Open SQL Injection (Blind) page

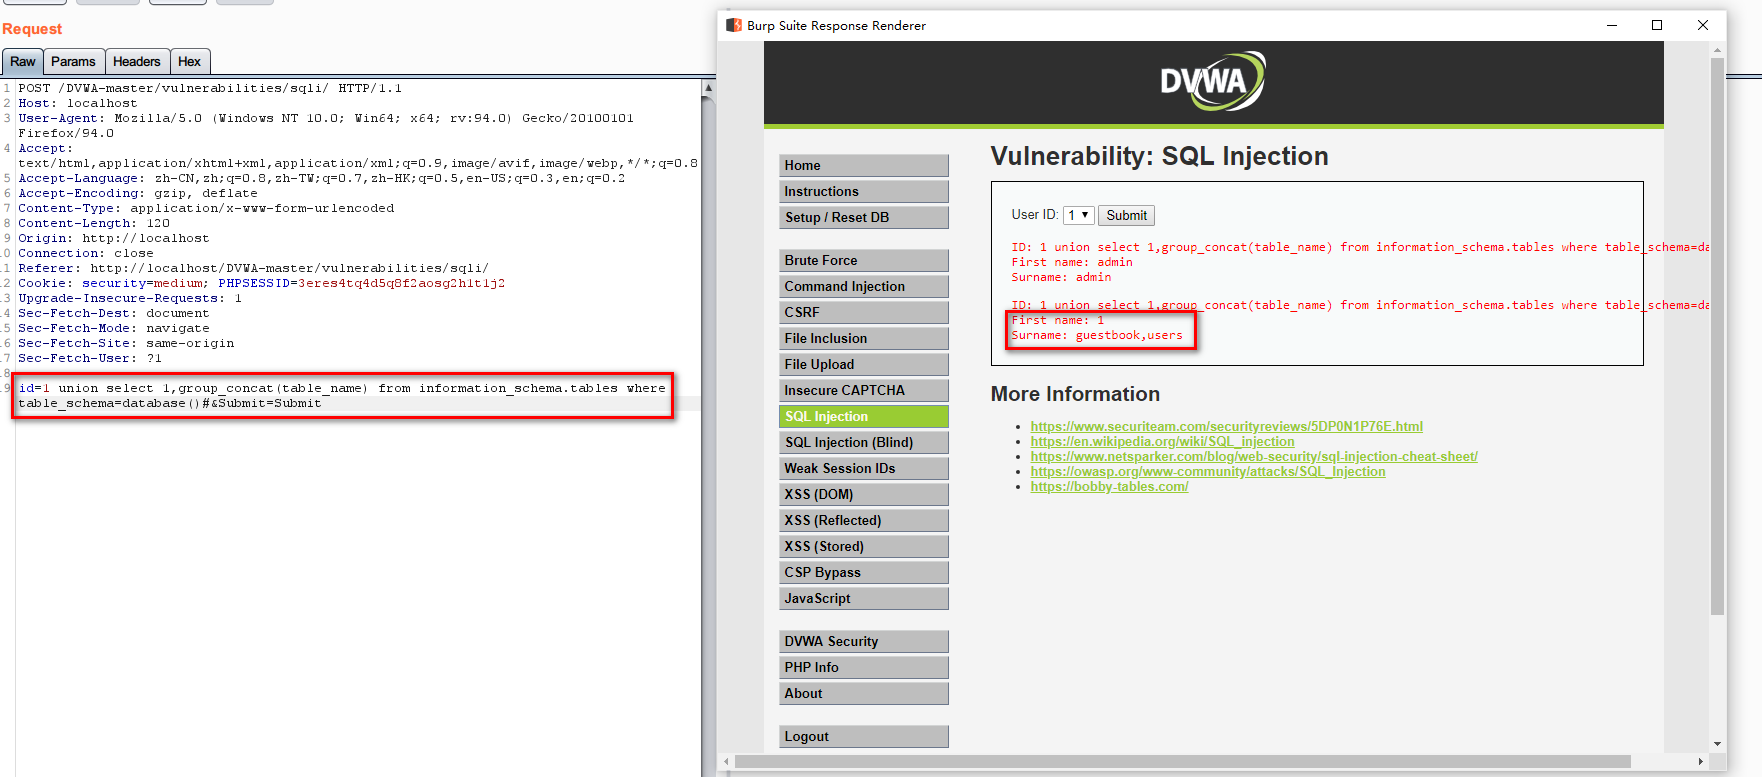[864, 443]
